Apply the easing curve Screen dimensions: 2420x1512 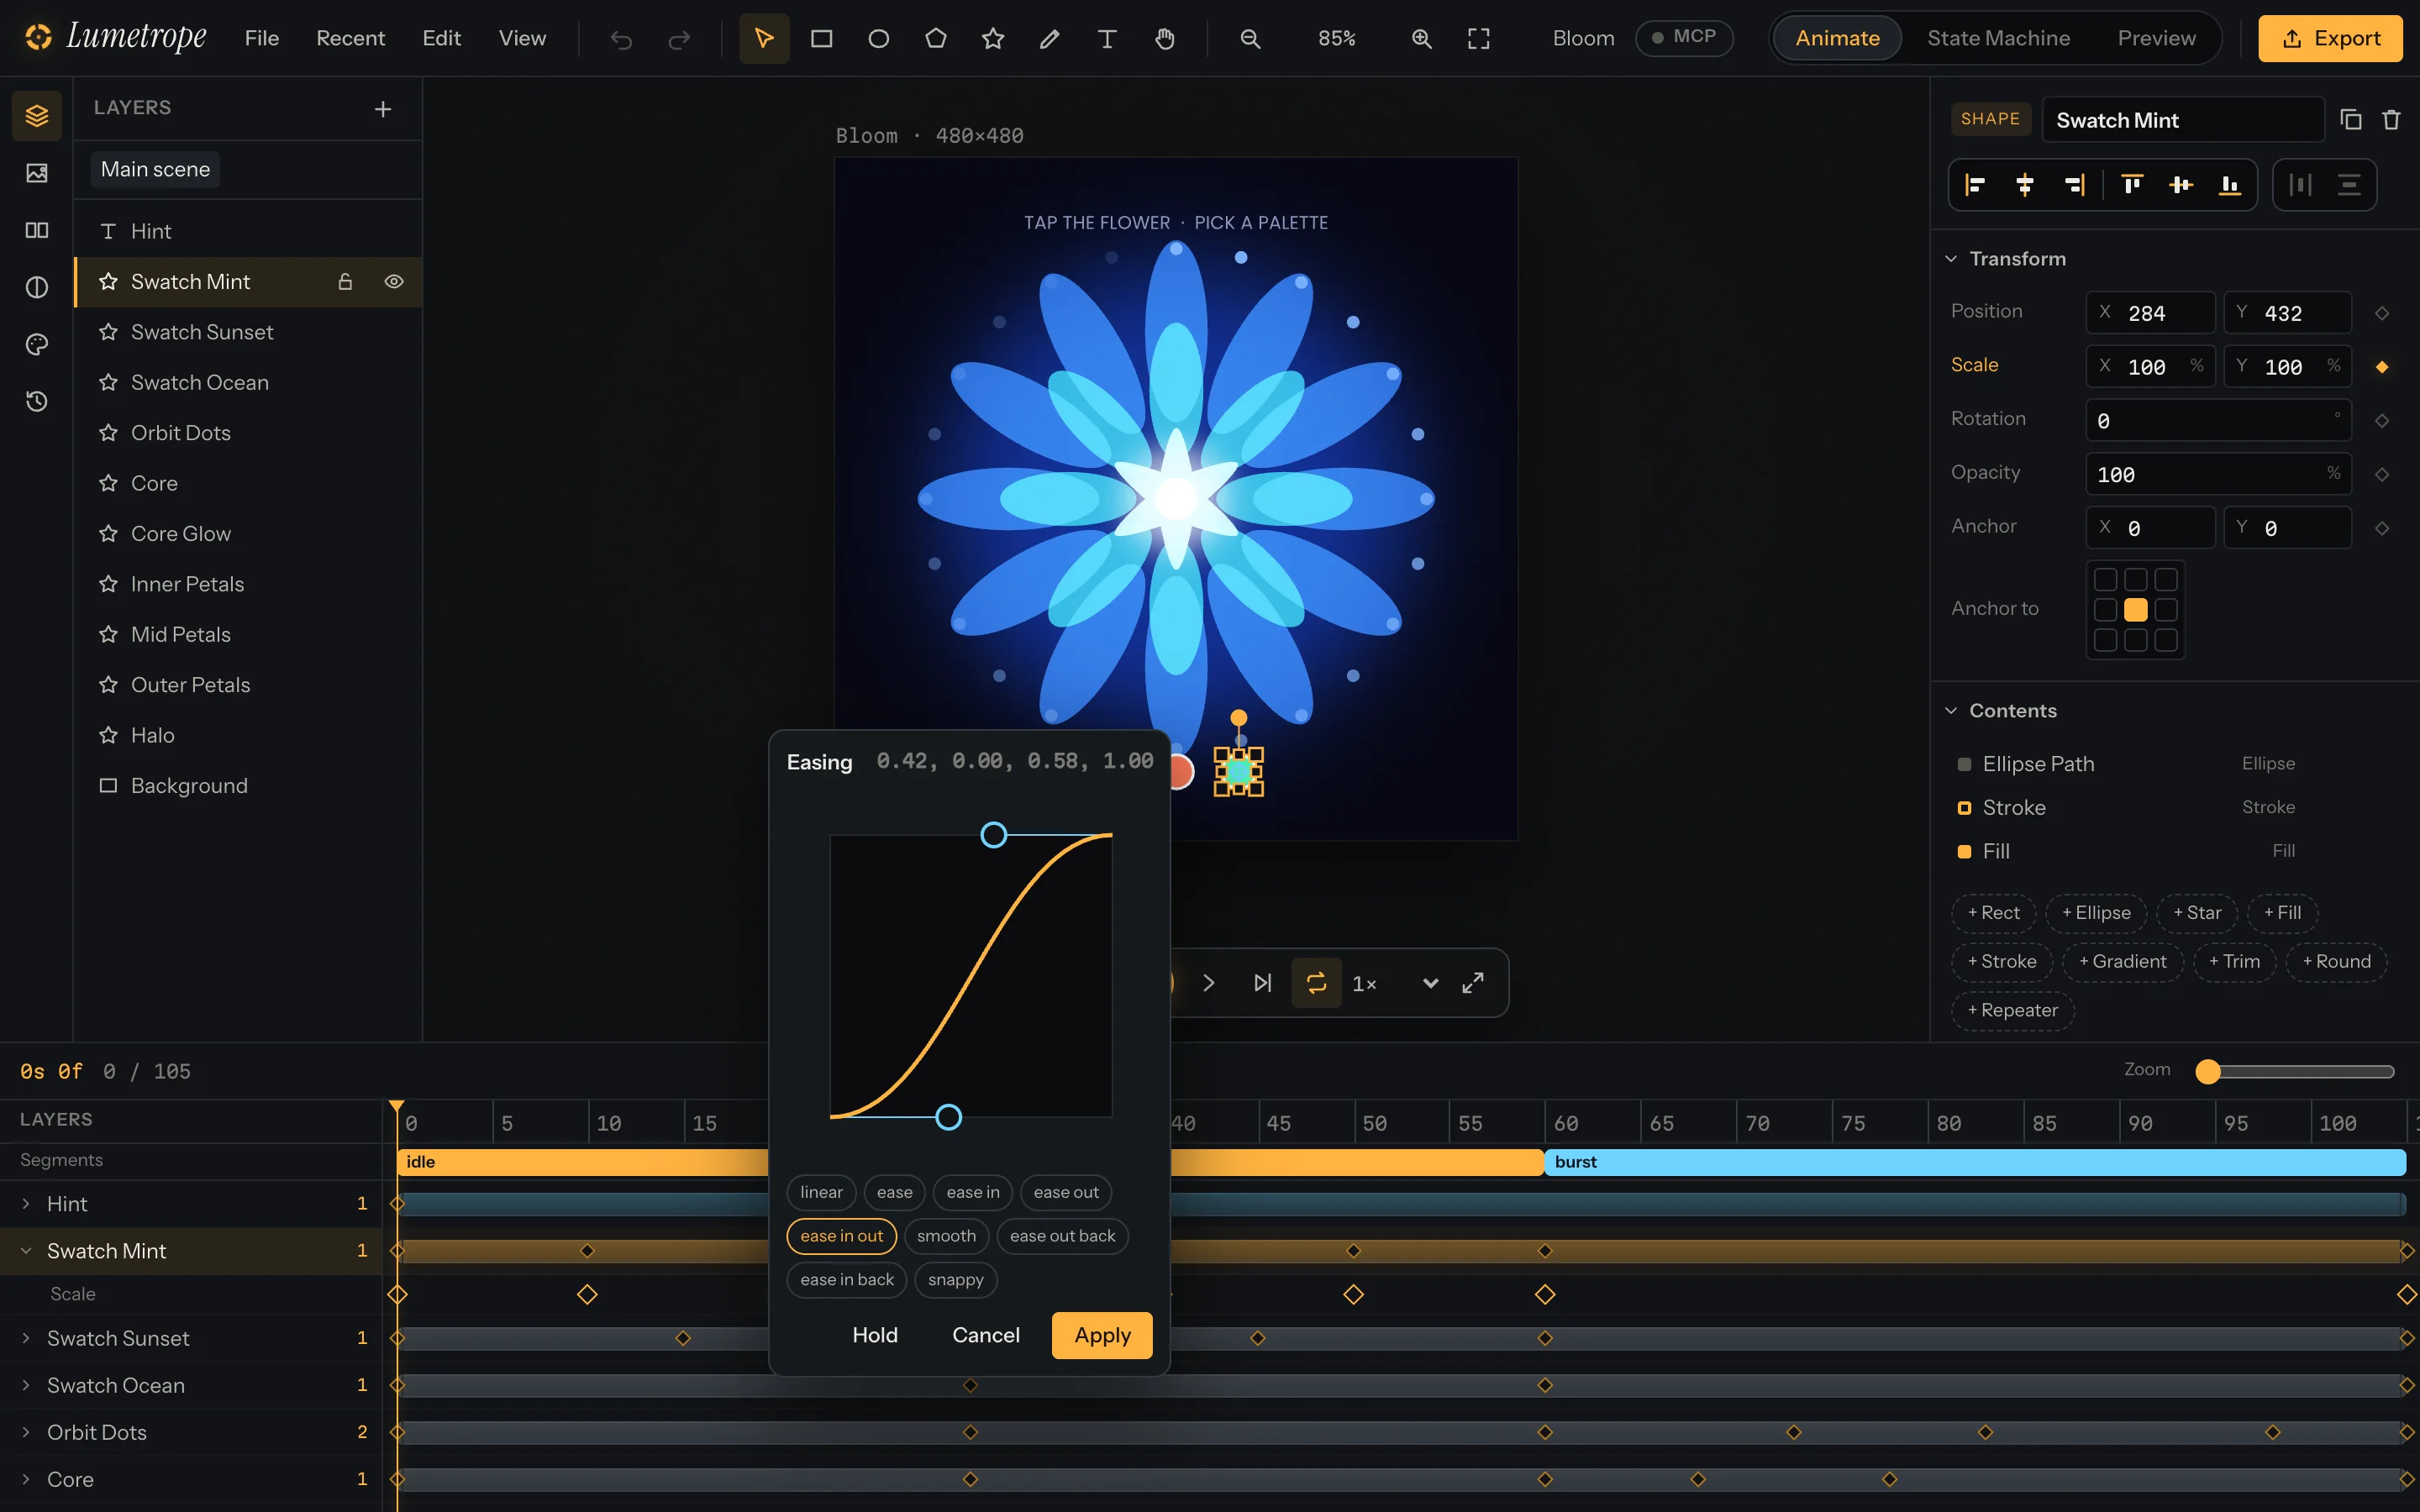coord(1102,1335)
